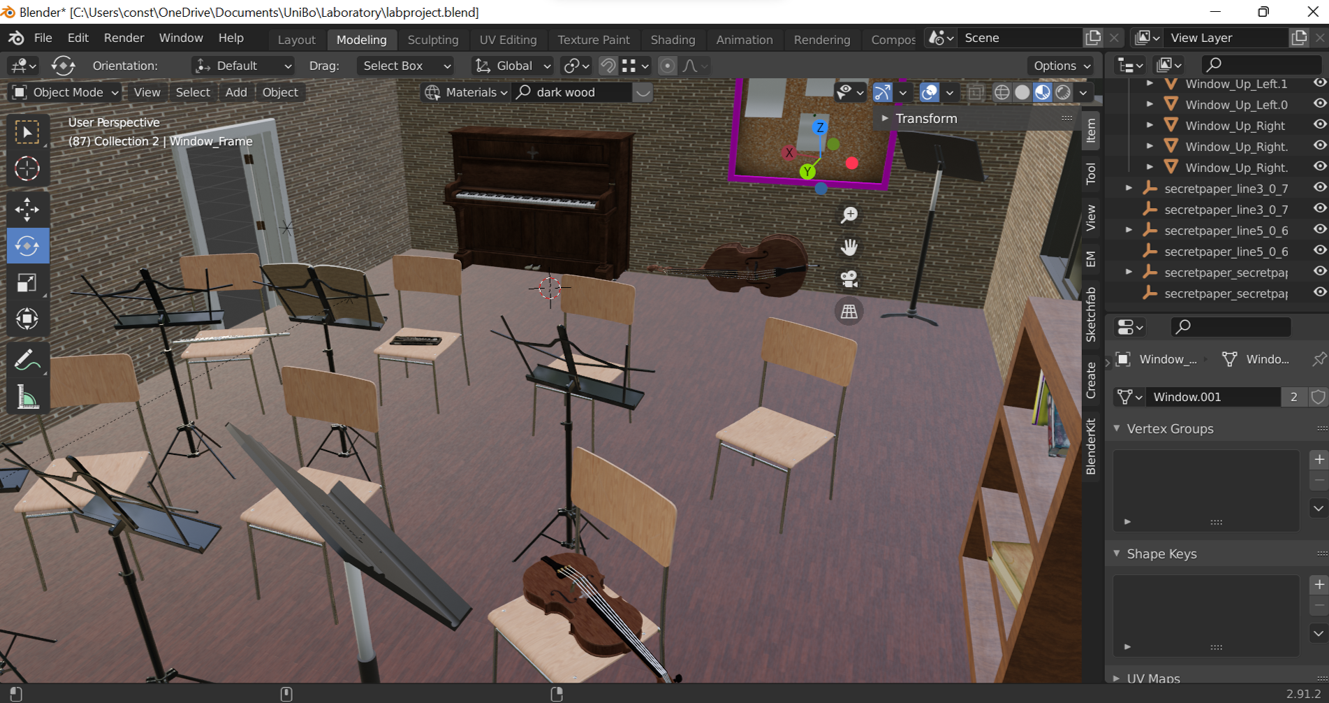Toggle snapping magnet button
This screenshot has height=703, width=1329.
(x=608, y=66)
